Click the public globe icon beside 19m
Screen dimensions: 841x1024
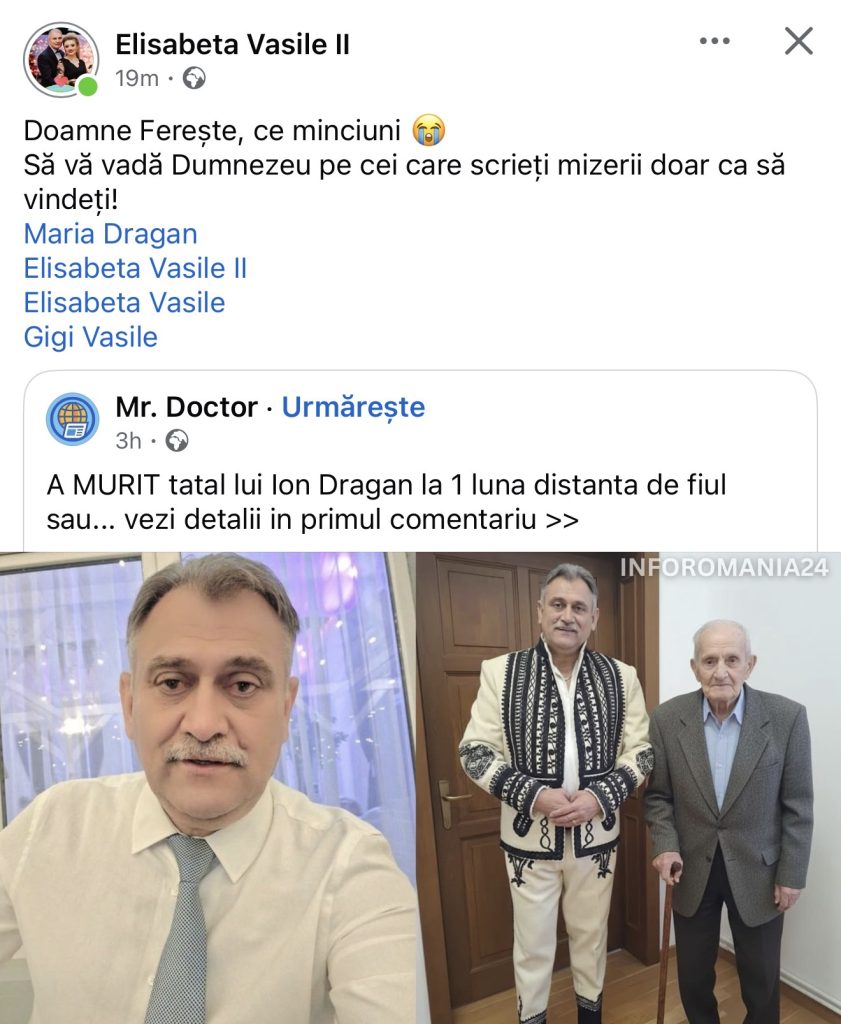point(194,78)
